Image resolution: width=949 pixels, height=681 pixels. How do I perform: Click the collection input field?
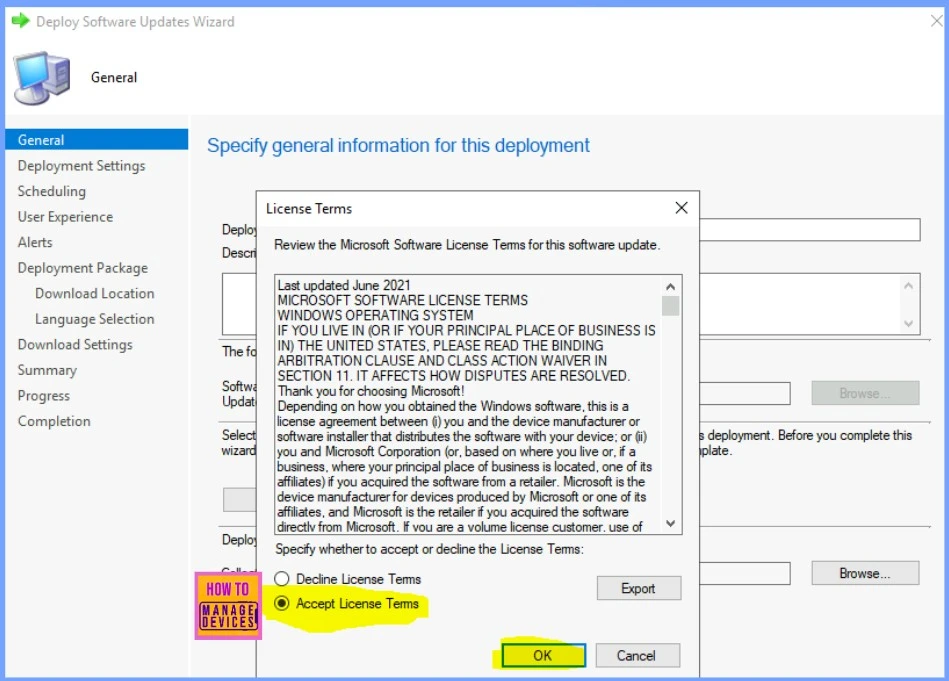click(x=745, y=573)
